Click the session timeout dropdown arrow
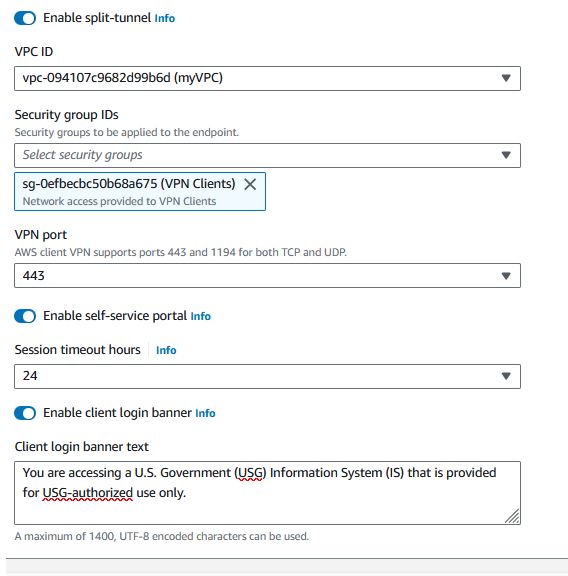The width and height of the screenshot is (568, 576). [x=506, y=376]
